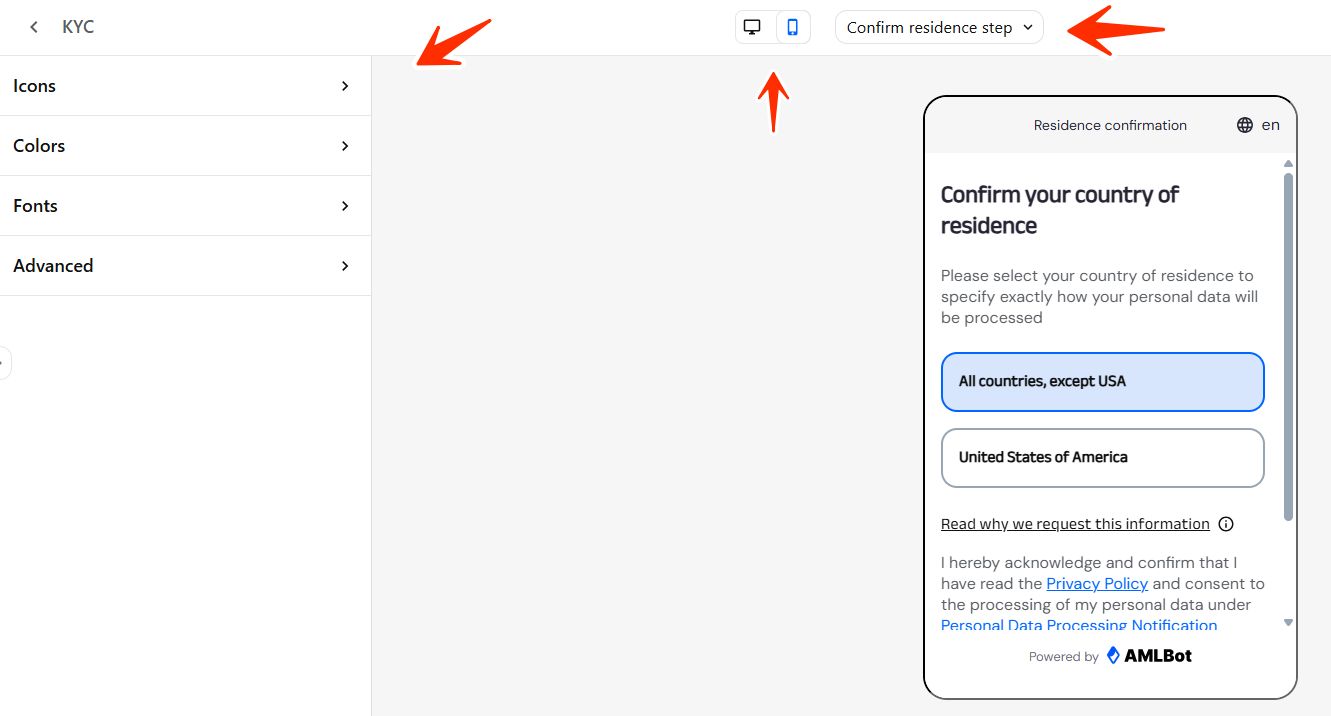1331x716 pixels.
Task: Select 'United States of America' option
Action: tap(1102, 458)
